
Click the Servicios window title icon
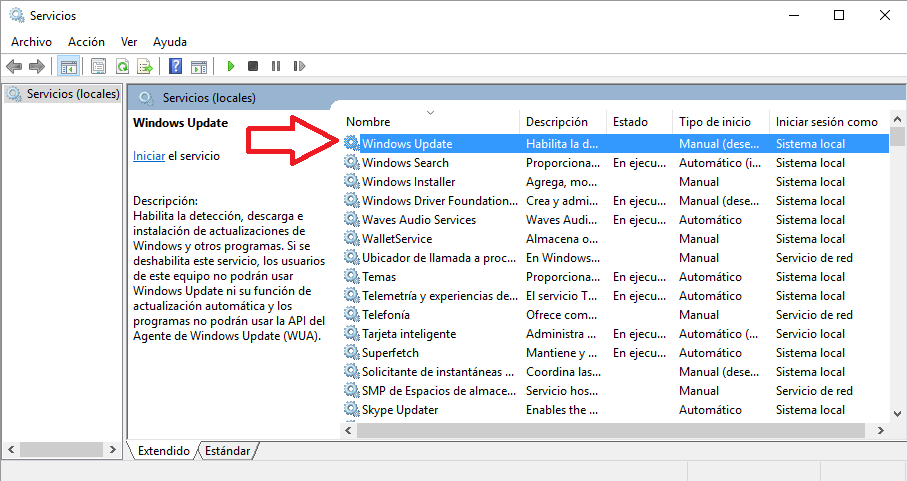click(17, 16)
